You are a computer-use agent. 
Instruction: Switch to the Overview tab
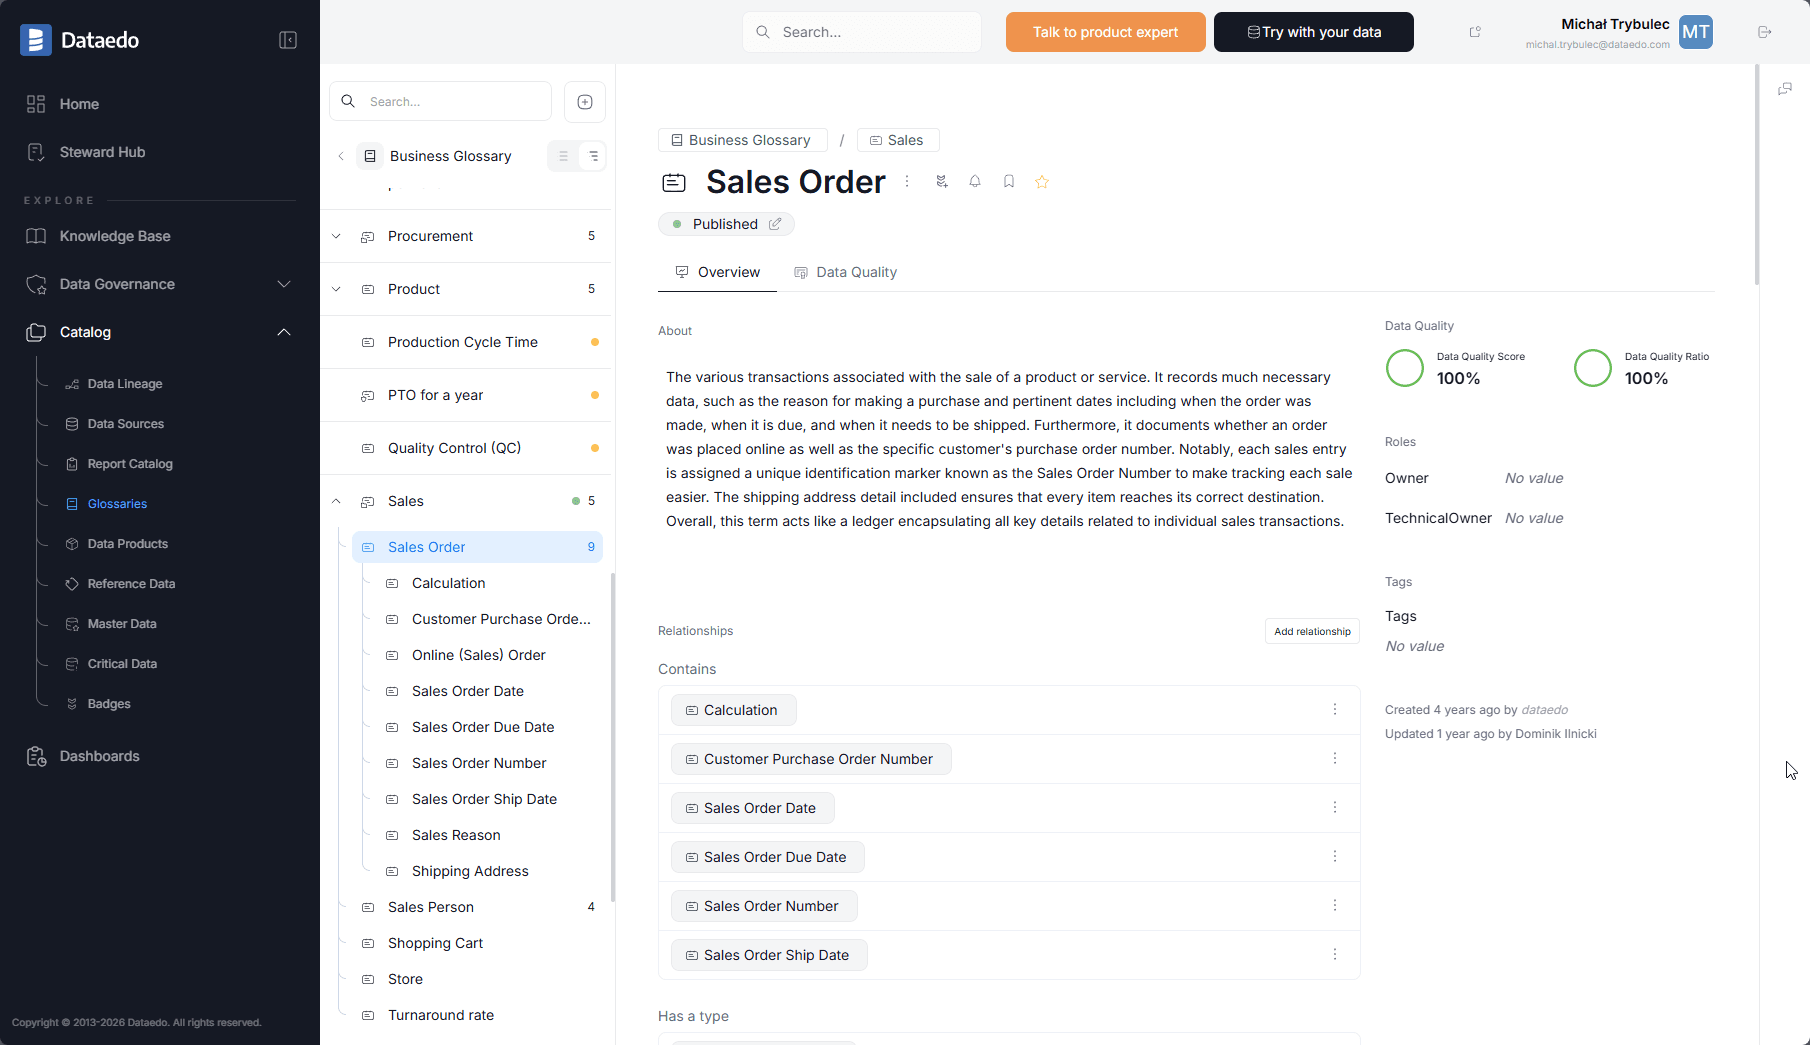[x=717, y=272]
